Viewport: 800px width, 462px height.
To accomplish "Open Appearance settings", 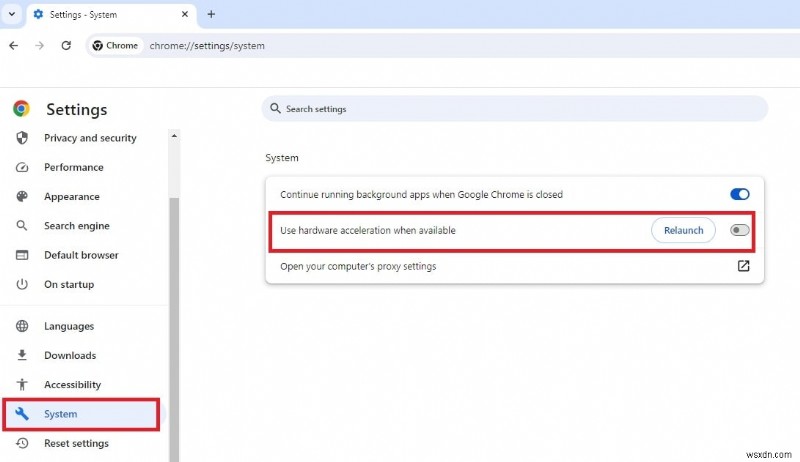I will [x=71, y=196].
